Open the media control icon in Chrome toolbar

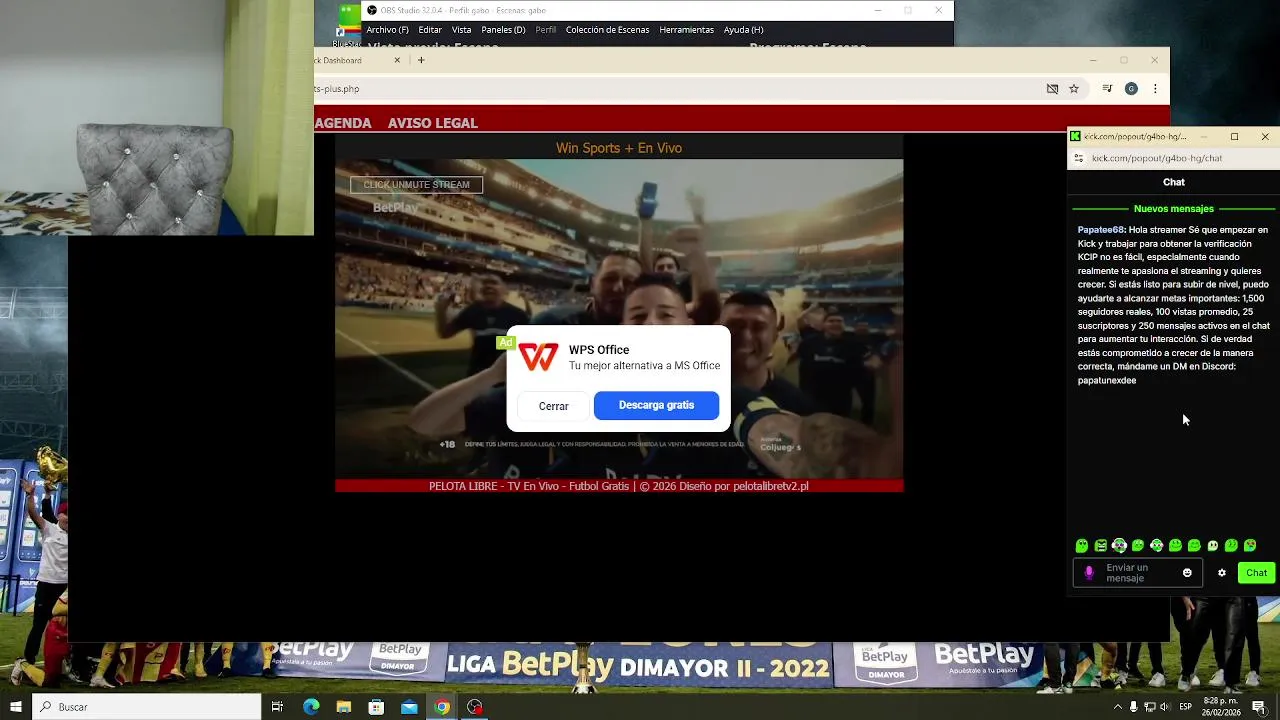1107,89
